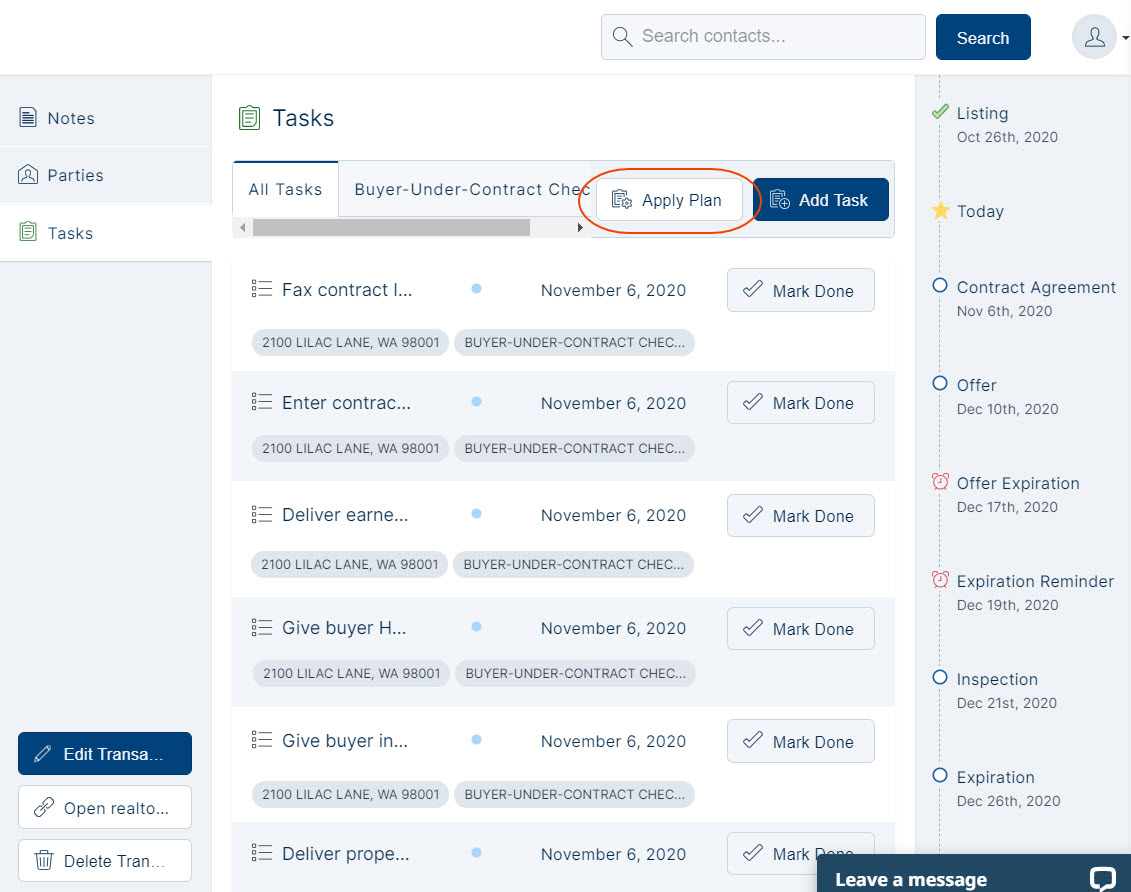This screenshot has width=1131, height=892.
Task: Mark Give buyer H... task as done
Action: point(801,629)
